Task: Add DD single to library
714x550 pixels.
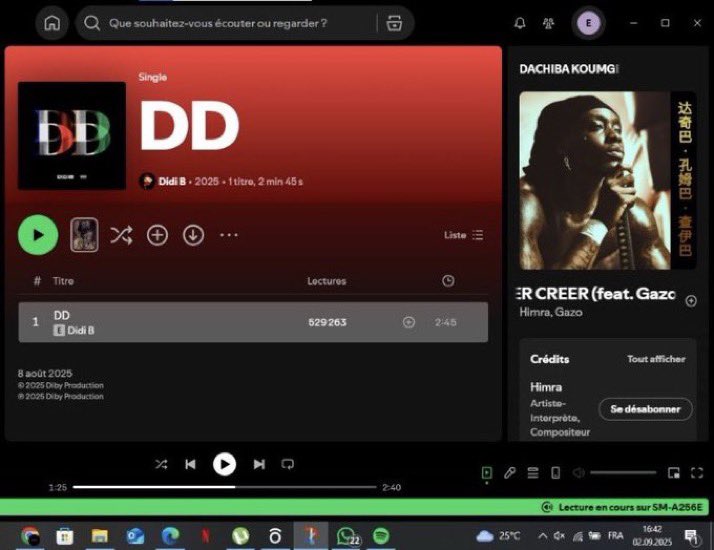Action: point(157,235)
